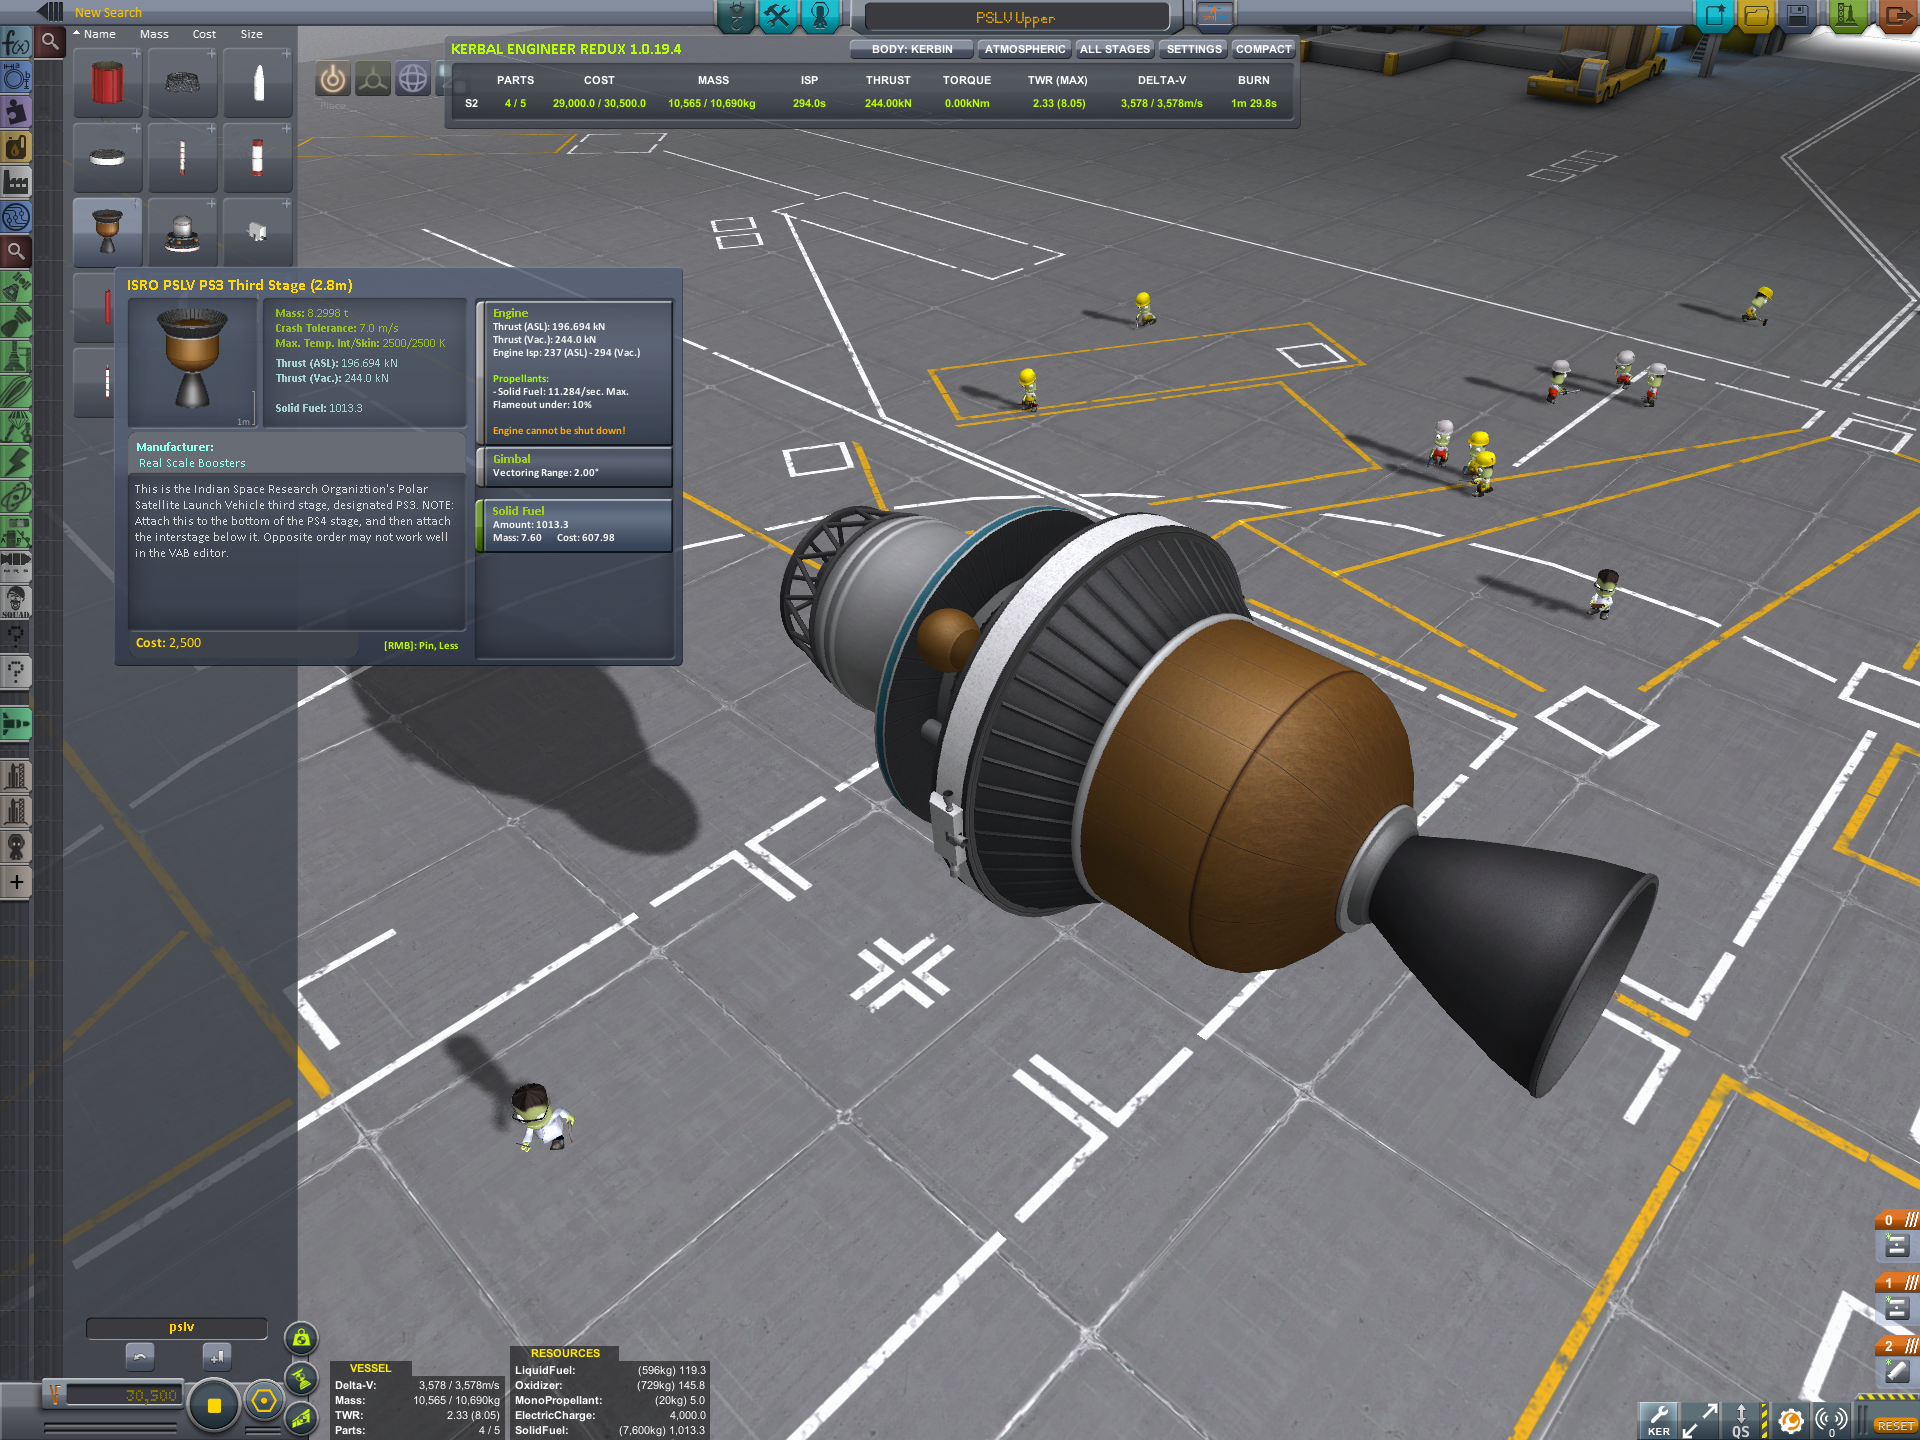Image resolution: width=1920 pixels, height=1440 pixels.
Task: Open the load vessel folder
Action: [x=1756, y=16]
